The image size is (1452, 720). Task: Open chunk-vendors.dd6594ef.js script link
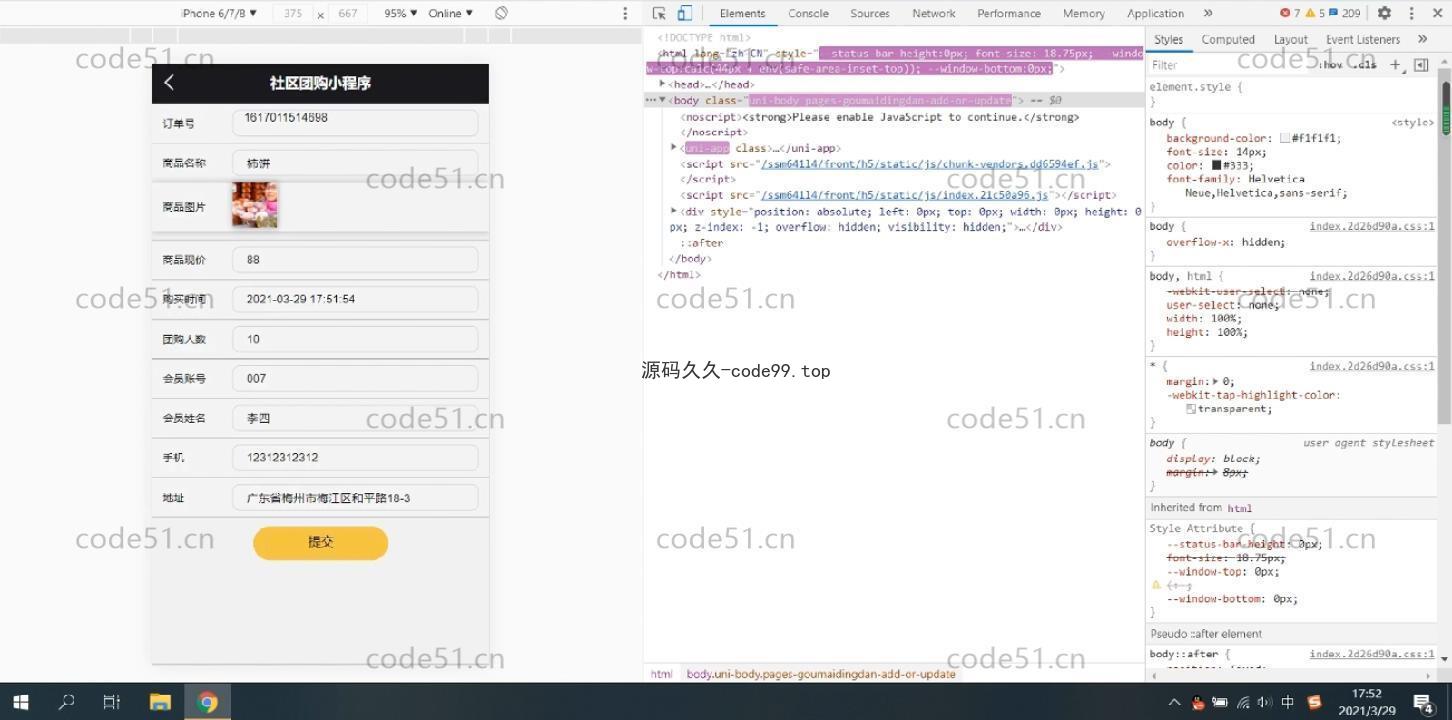point(929,164)
